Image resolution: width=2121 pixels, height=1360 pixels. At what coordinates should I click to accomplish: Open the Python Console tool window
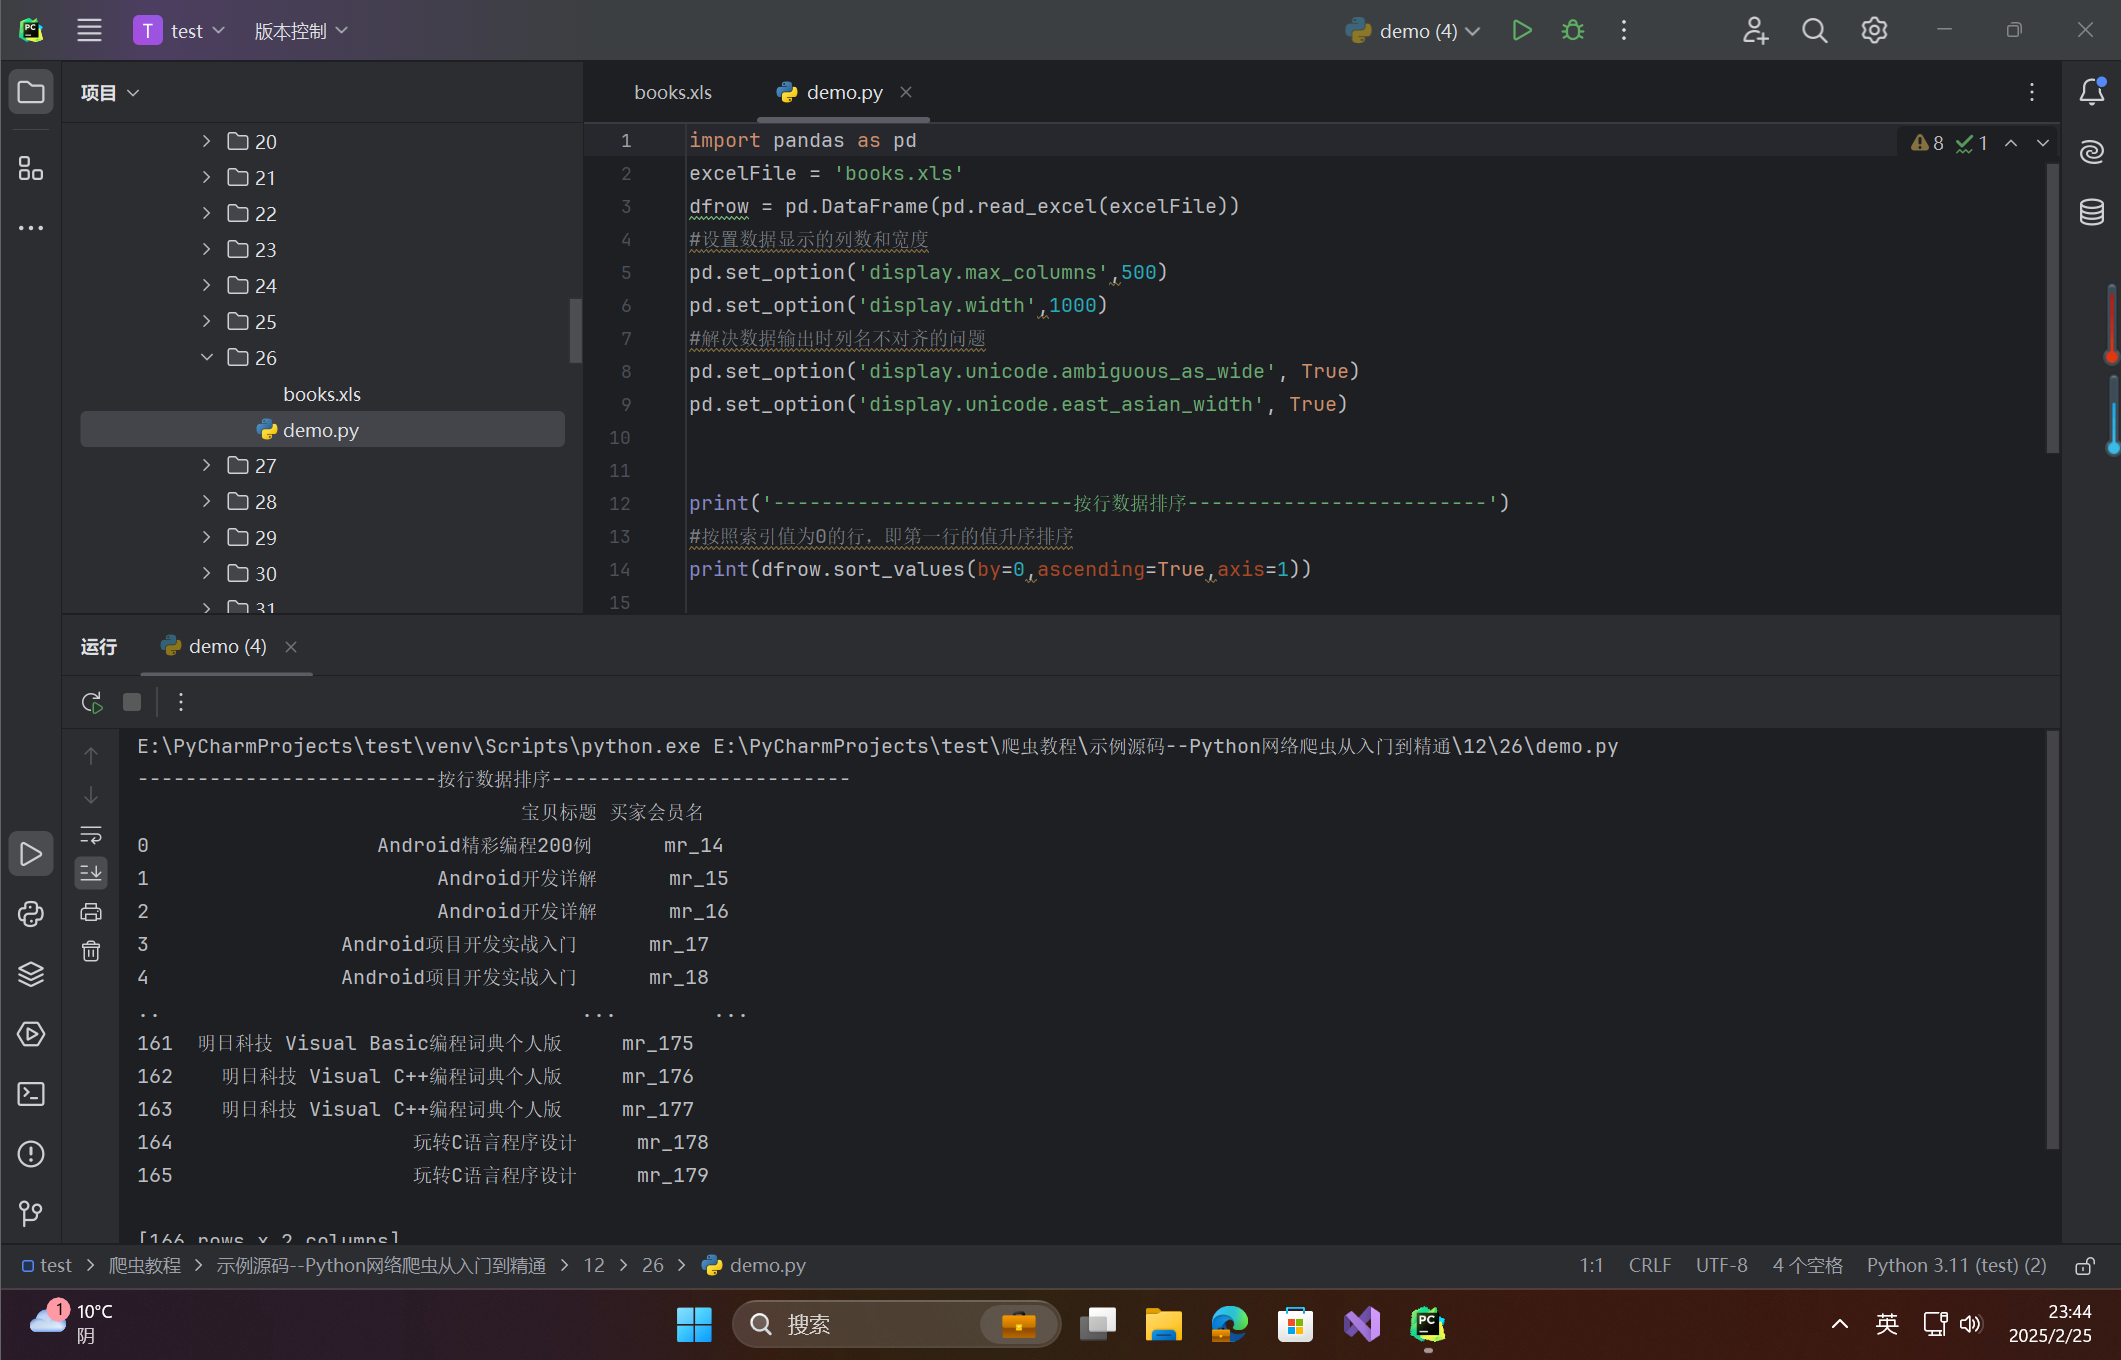tap(31, 914)
